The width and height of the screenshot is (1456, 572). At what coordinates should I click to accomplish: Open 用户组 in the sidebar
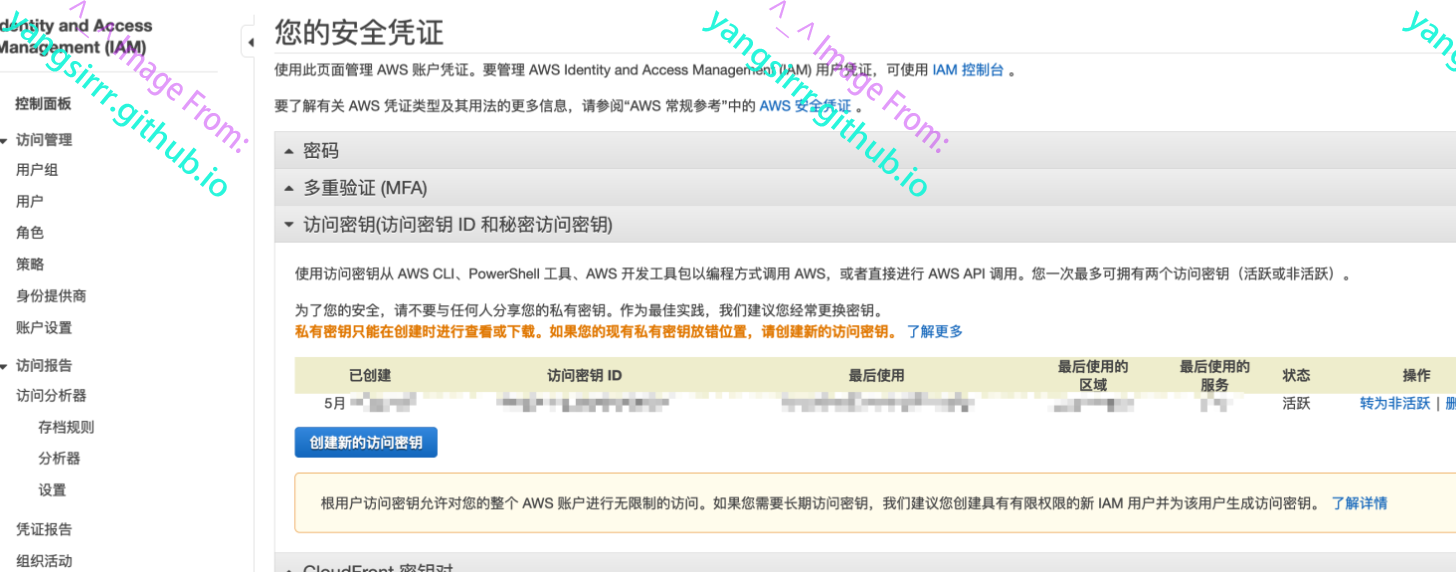[37, 170]
